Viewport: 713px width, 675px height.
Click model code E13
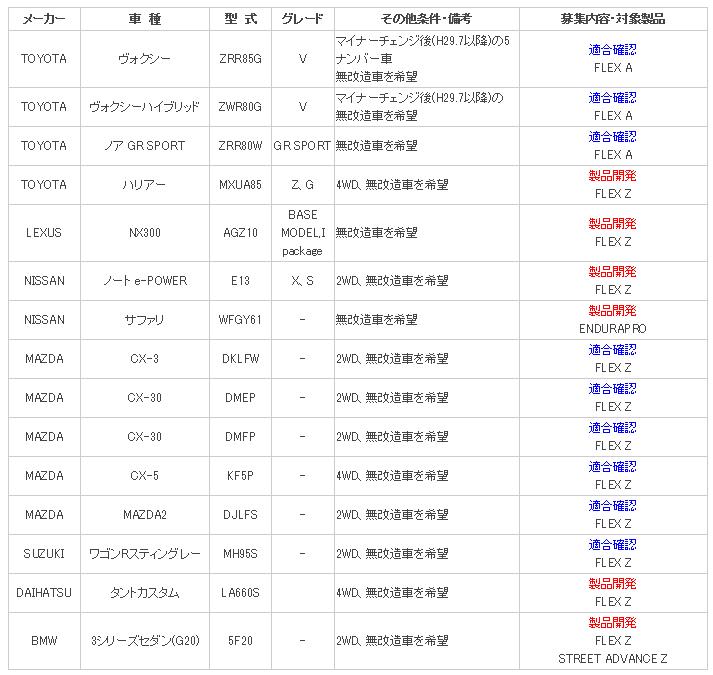(x=240, y=281)
